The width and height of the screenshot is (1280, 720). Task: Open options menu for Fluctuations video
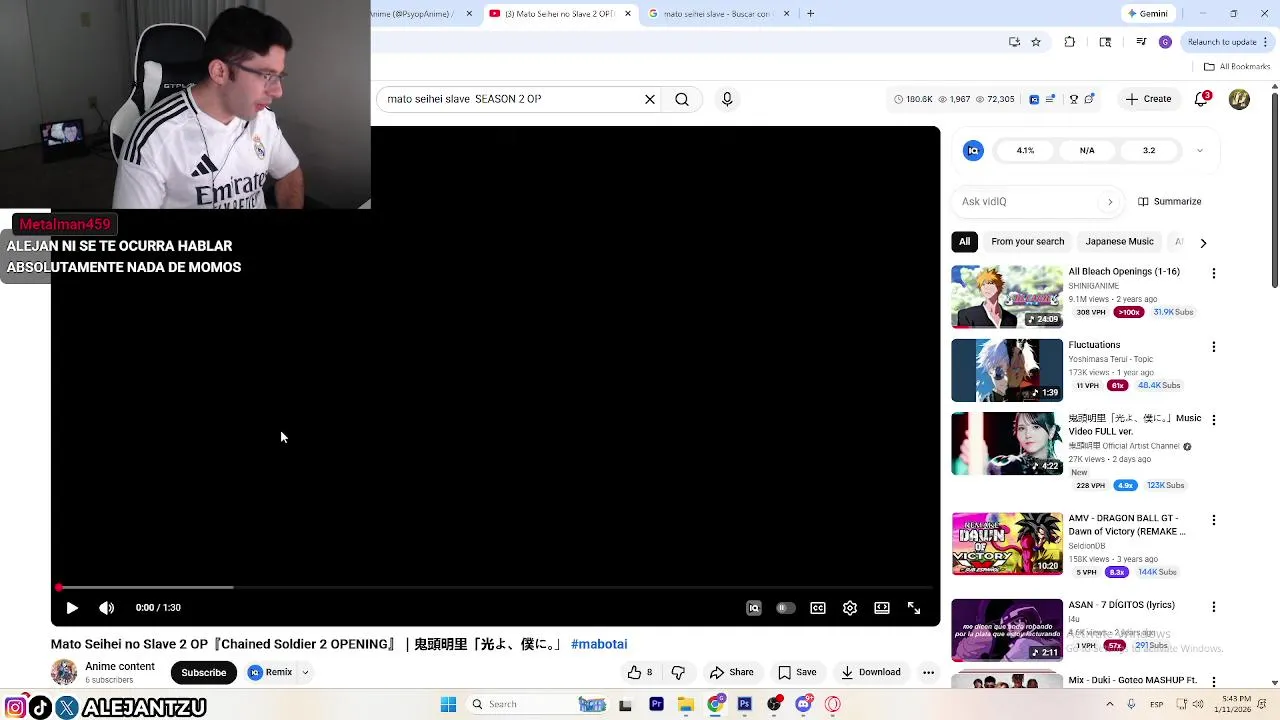tap(1214, 346)
